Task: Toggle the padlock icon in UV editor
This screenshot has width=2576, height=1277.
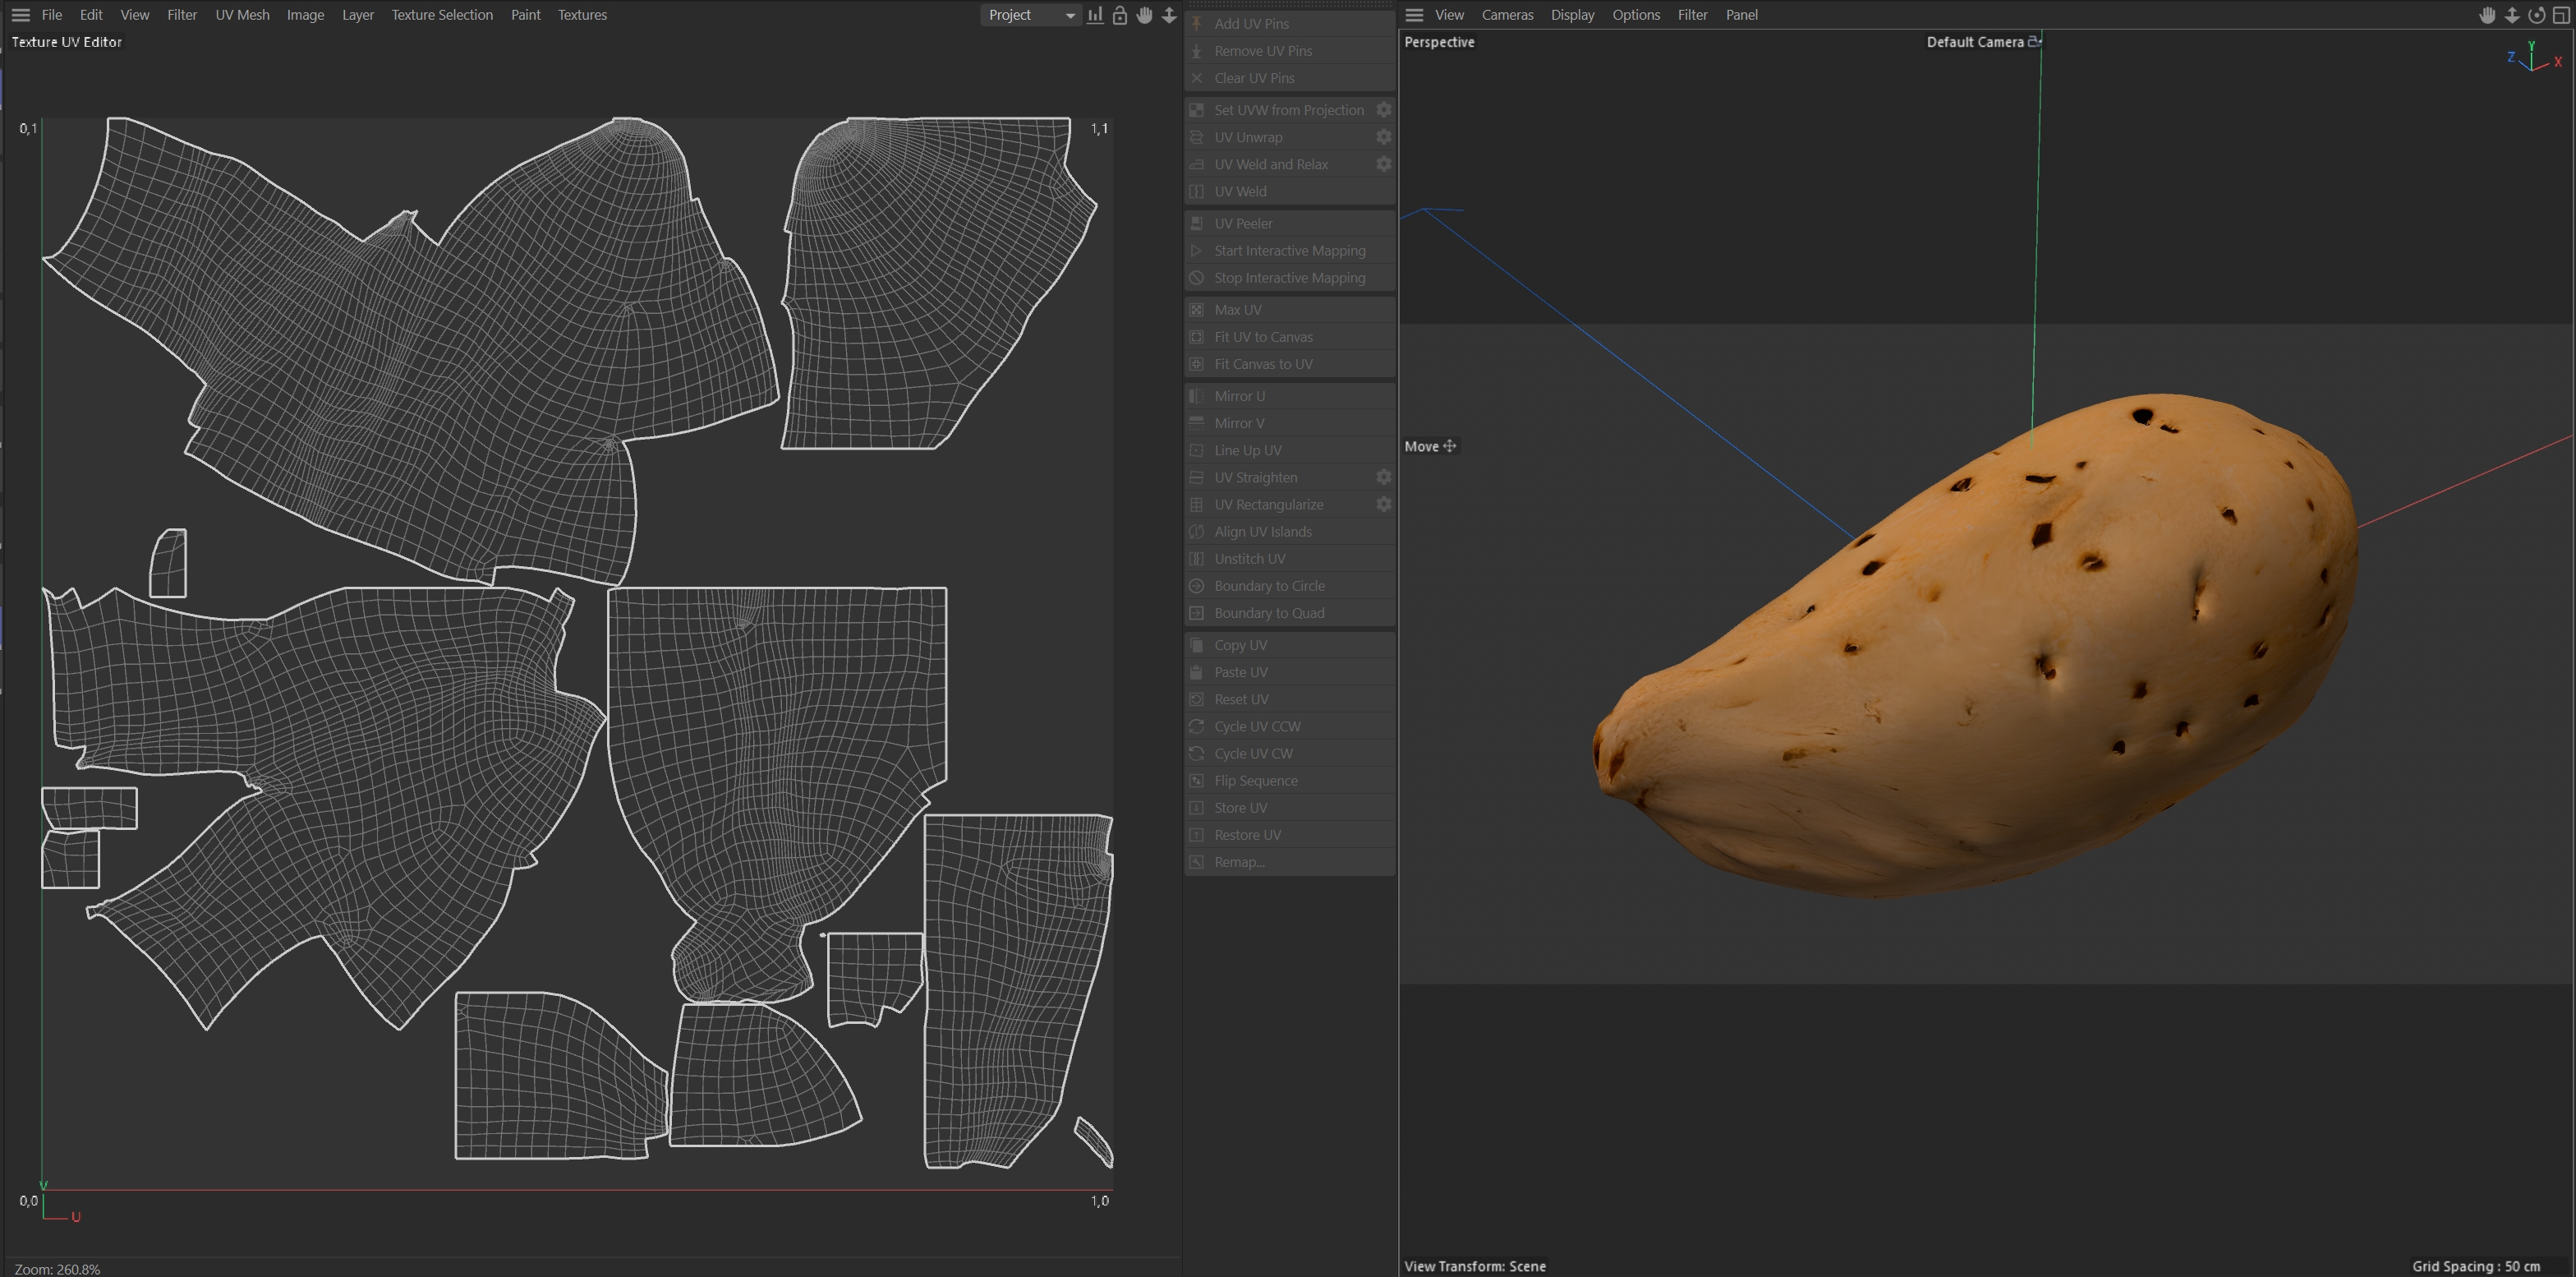Action: [1120, 15]
